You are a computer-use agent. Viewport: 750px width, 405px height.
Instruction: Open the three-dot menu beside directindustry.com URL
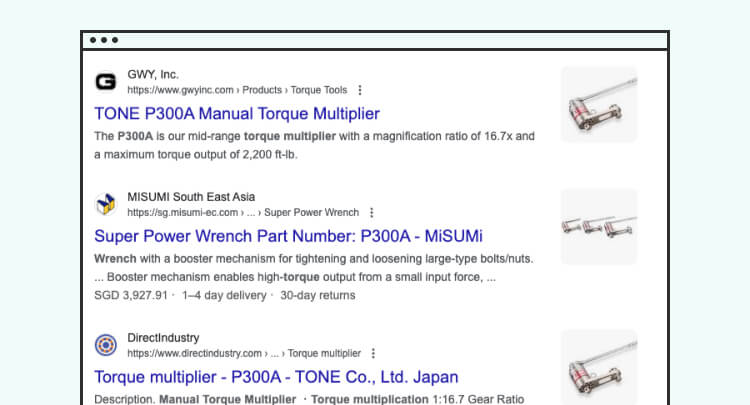[x=373, y=353]
